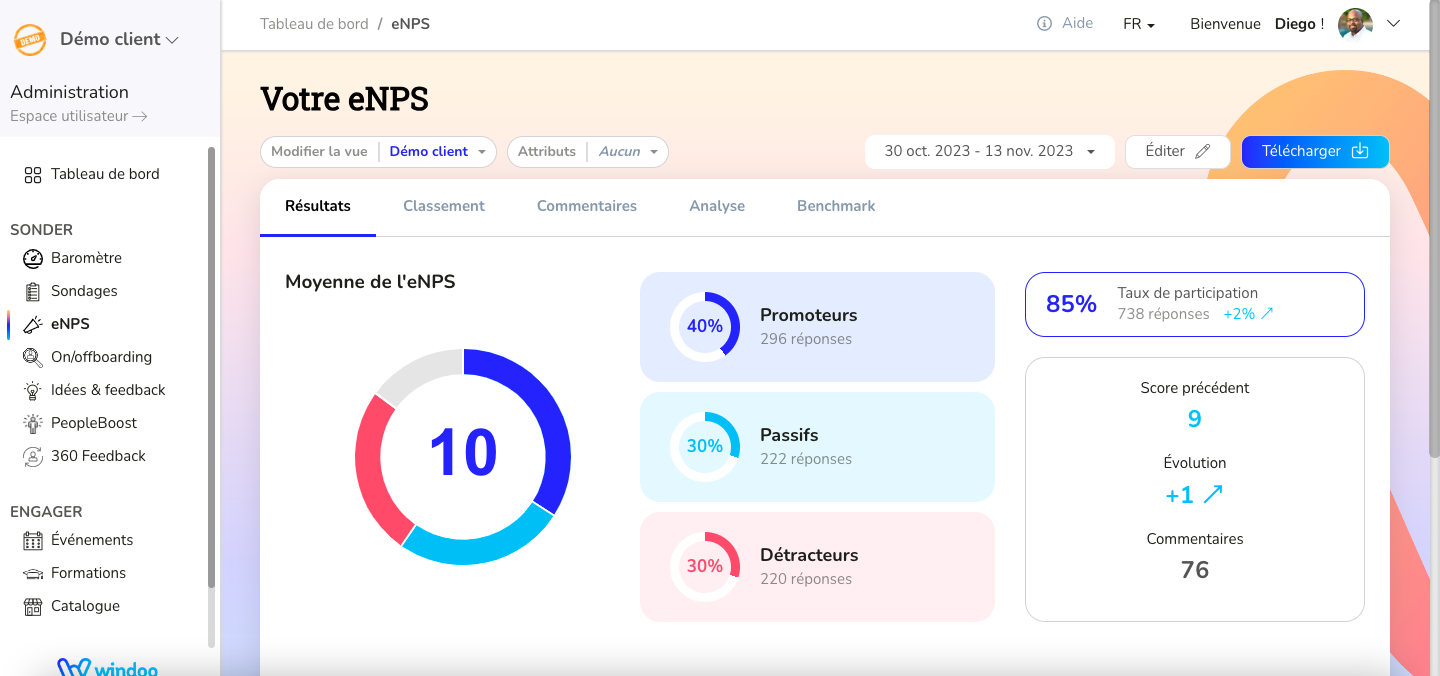Open the Modifier la vue dropdown
The width and height of the screenshot is (1440, 676).
pos(378,152)
